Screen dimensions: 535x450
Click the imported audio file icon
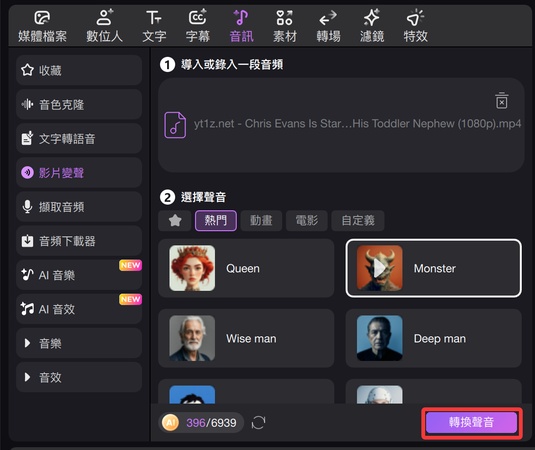[175, 125]
